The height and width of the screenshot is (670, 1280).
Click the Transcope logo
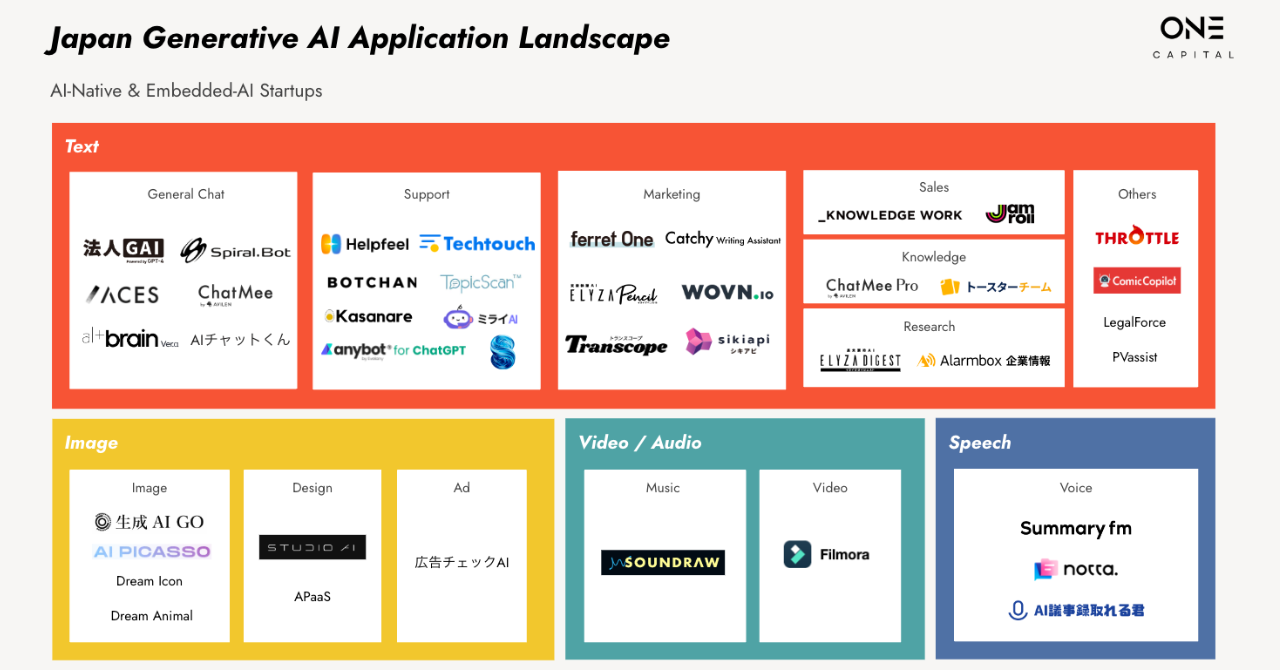(617, 346)
